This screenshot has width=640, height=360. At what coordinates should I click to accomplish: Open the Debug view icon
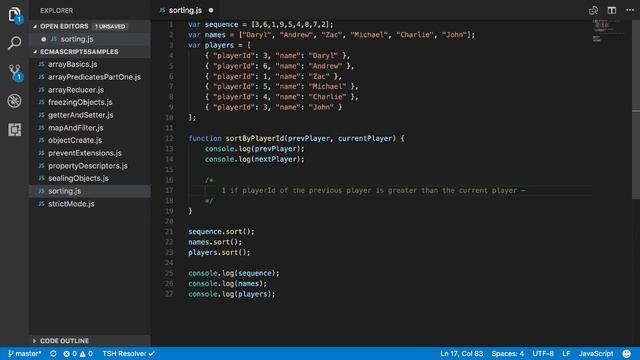[15, 101]
